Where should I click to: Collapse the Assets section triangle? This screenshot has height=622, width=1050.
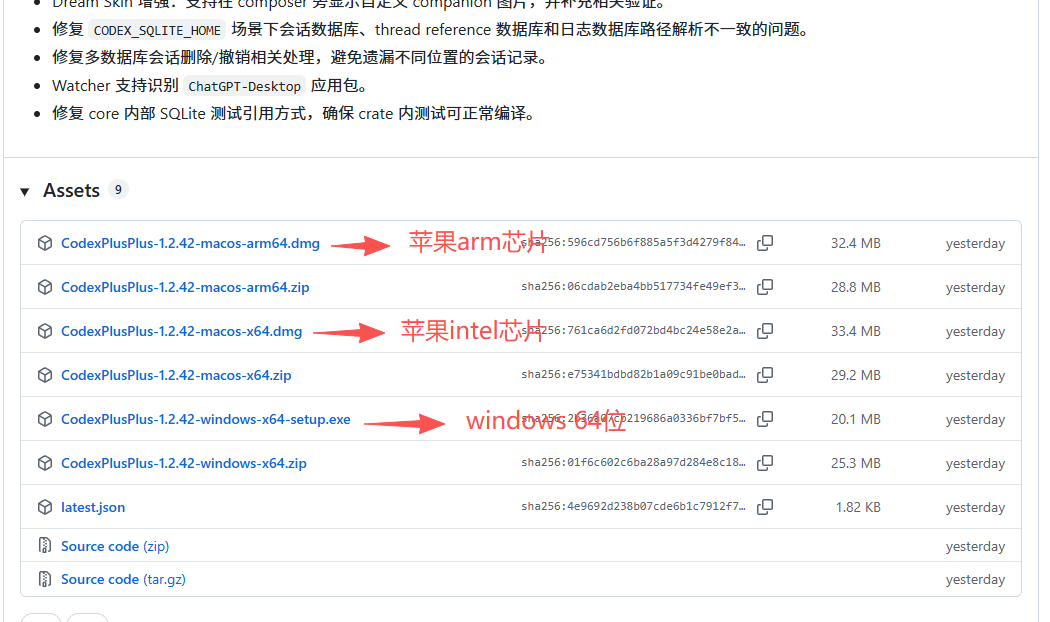(25, 192)
